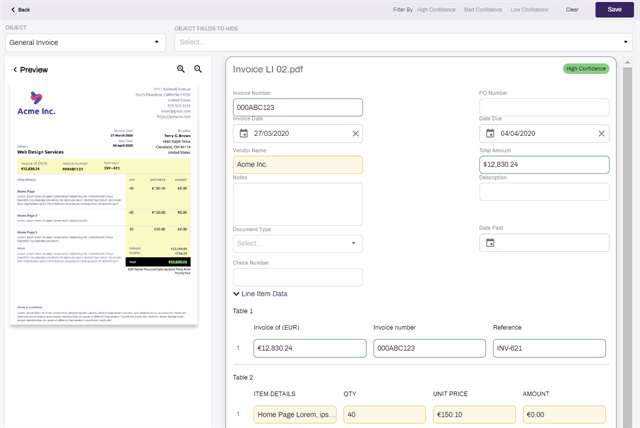Click the ITEM DETAILS column header
Image resolution: width=640 pixels, height=428 pixels.
(x=274, y=394)
